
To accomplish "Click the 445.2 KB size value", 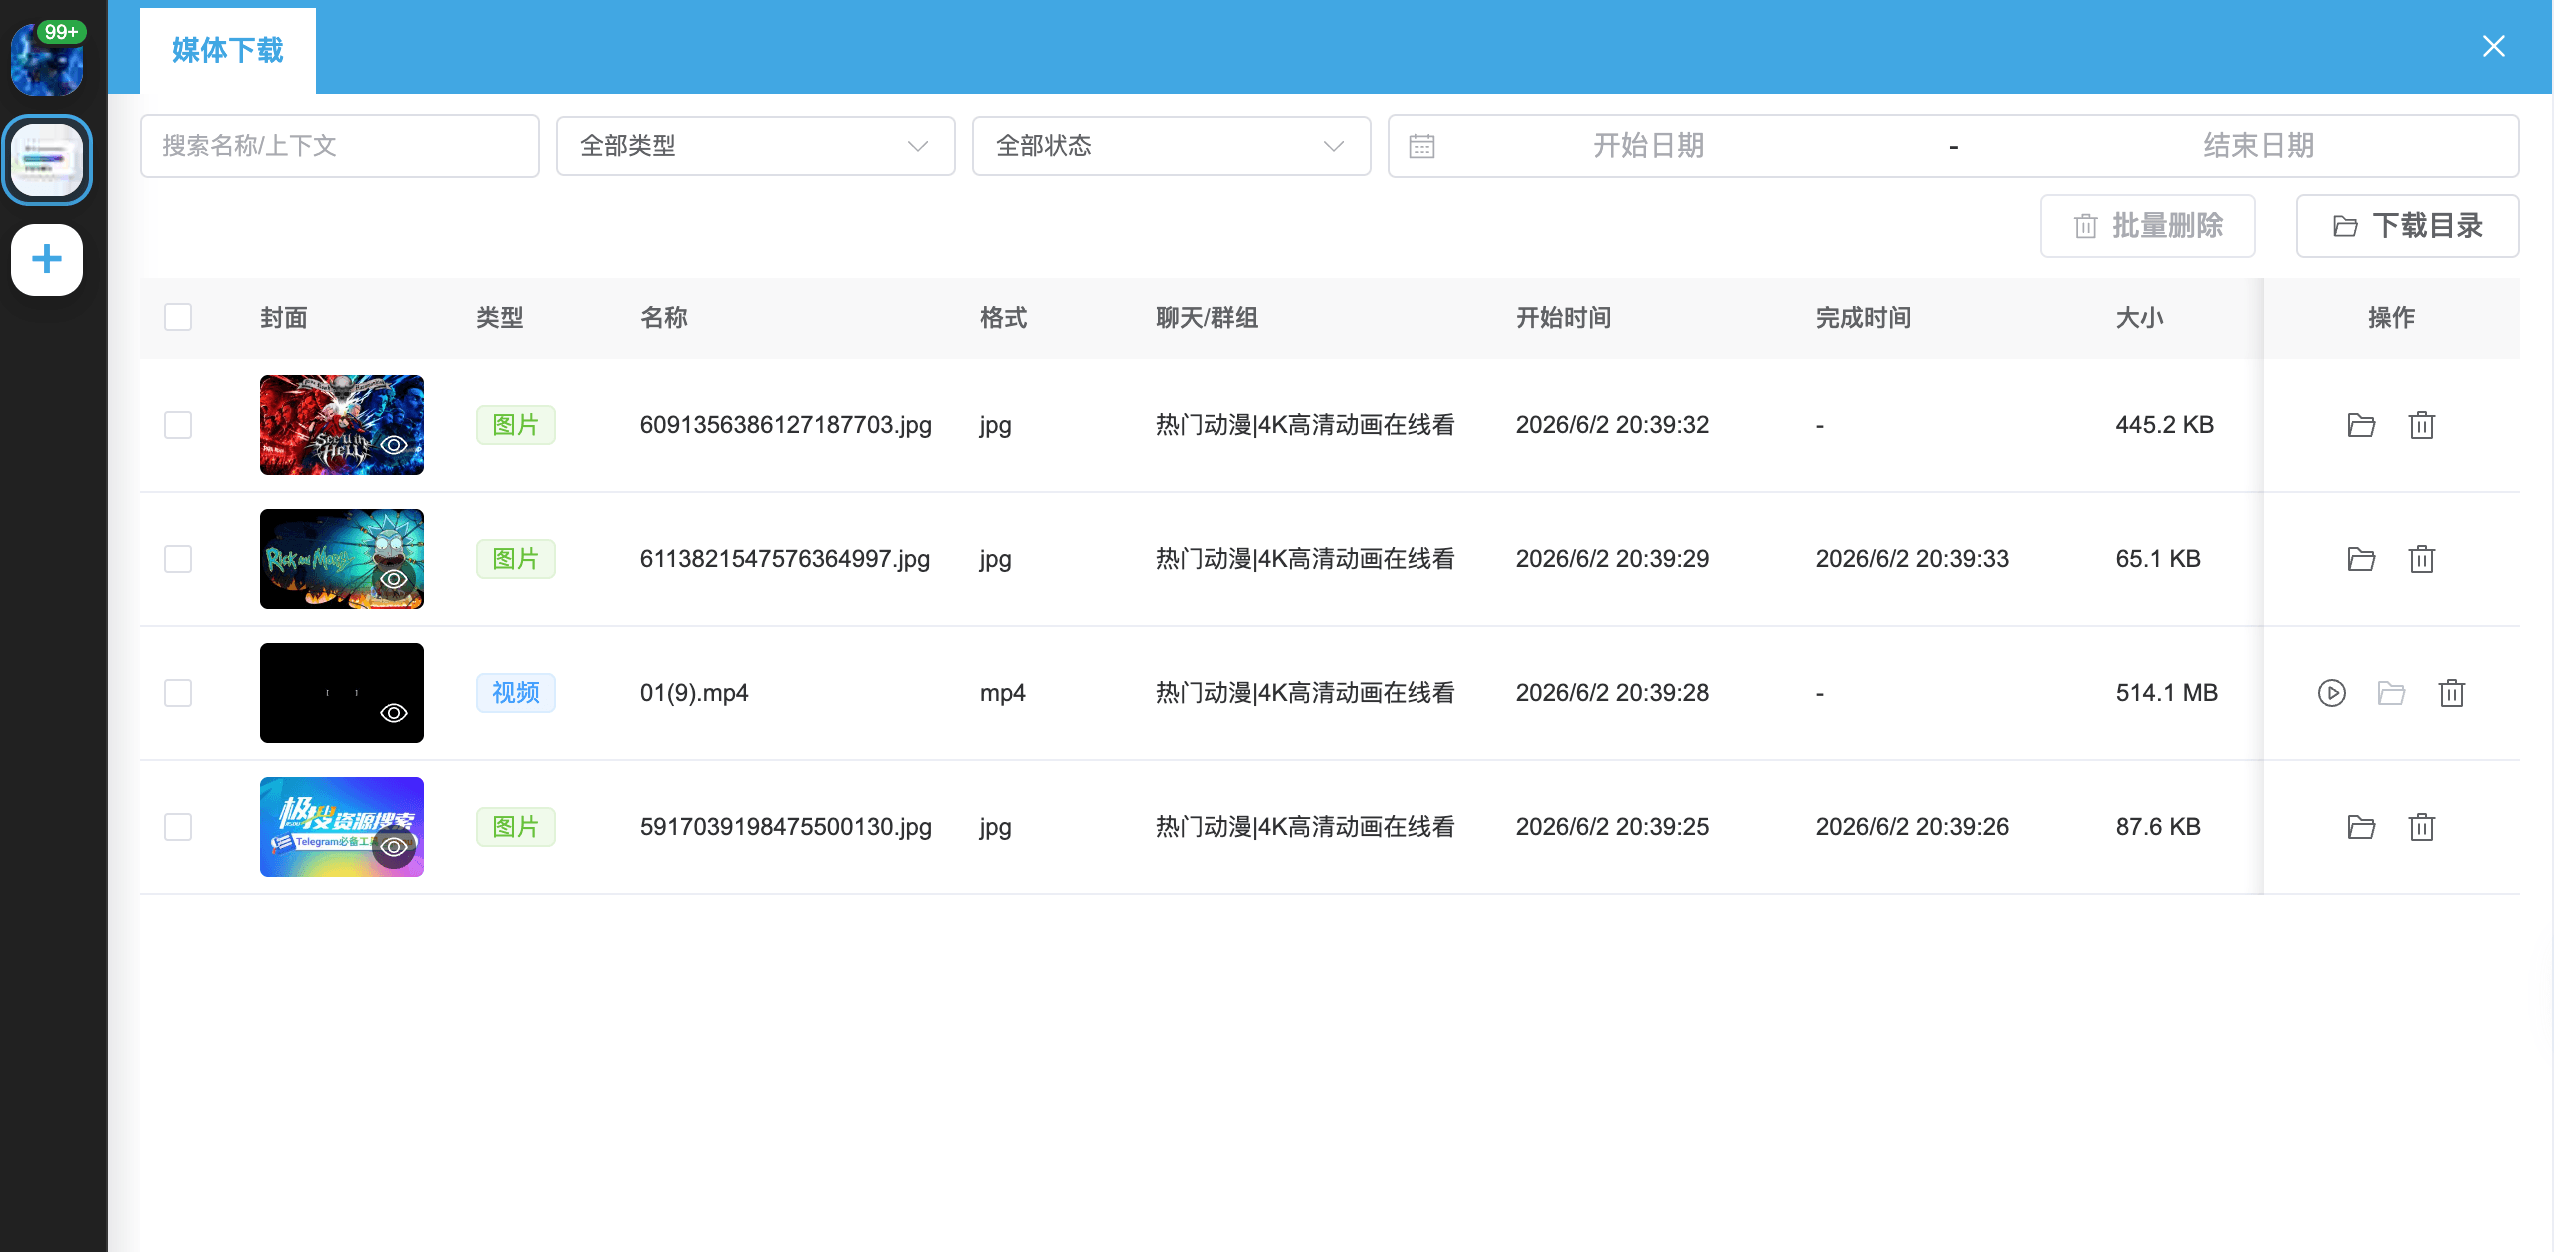I will pyautogui.click(x=2164, y=425).
